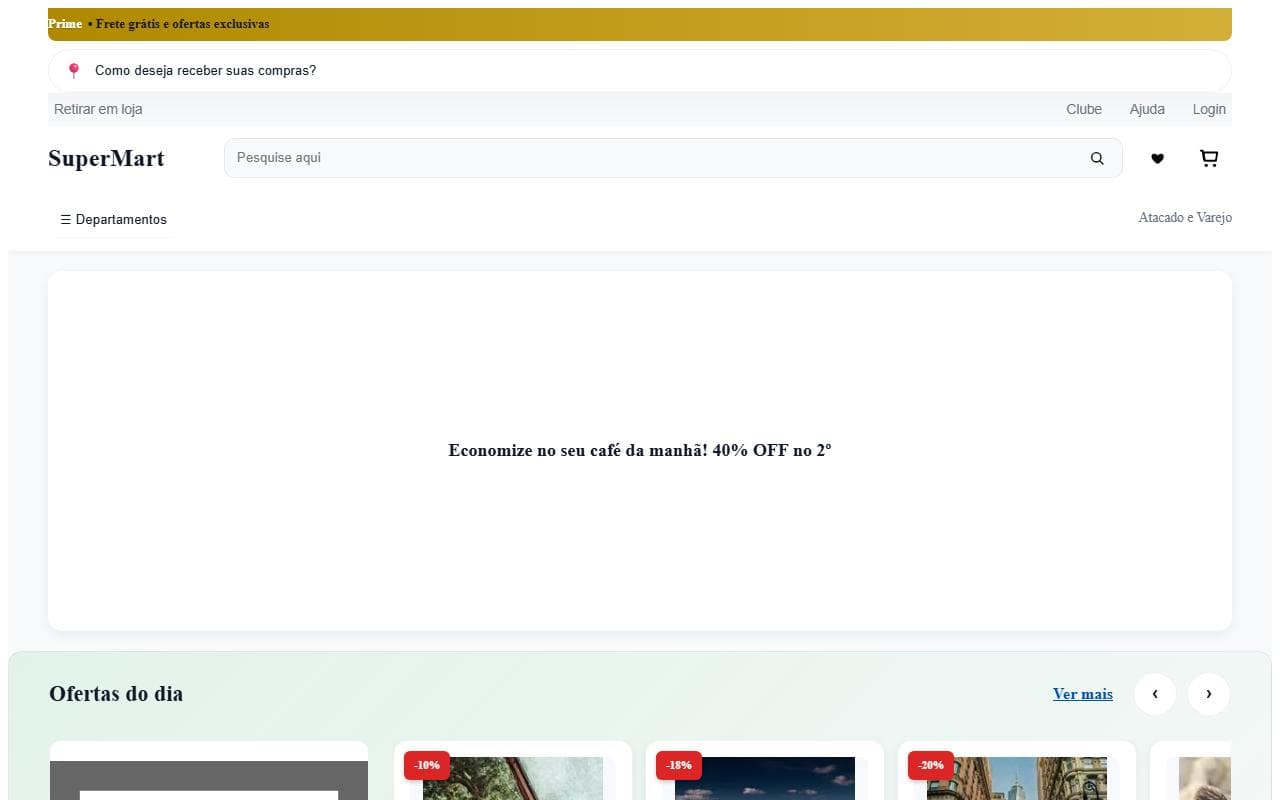
Task: Click the breakfast 40% OFF banner
Action: pyautogui.click(x=640, y=450)
